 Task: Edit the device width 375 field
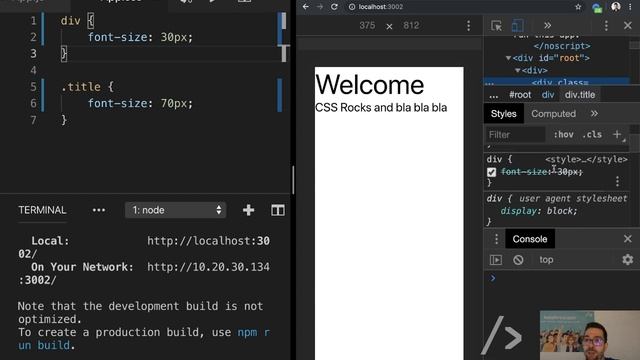pyautogui.click(x=367, y=26)
